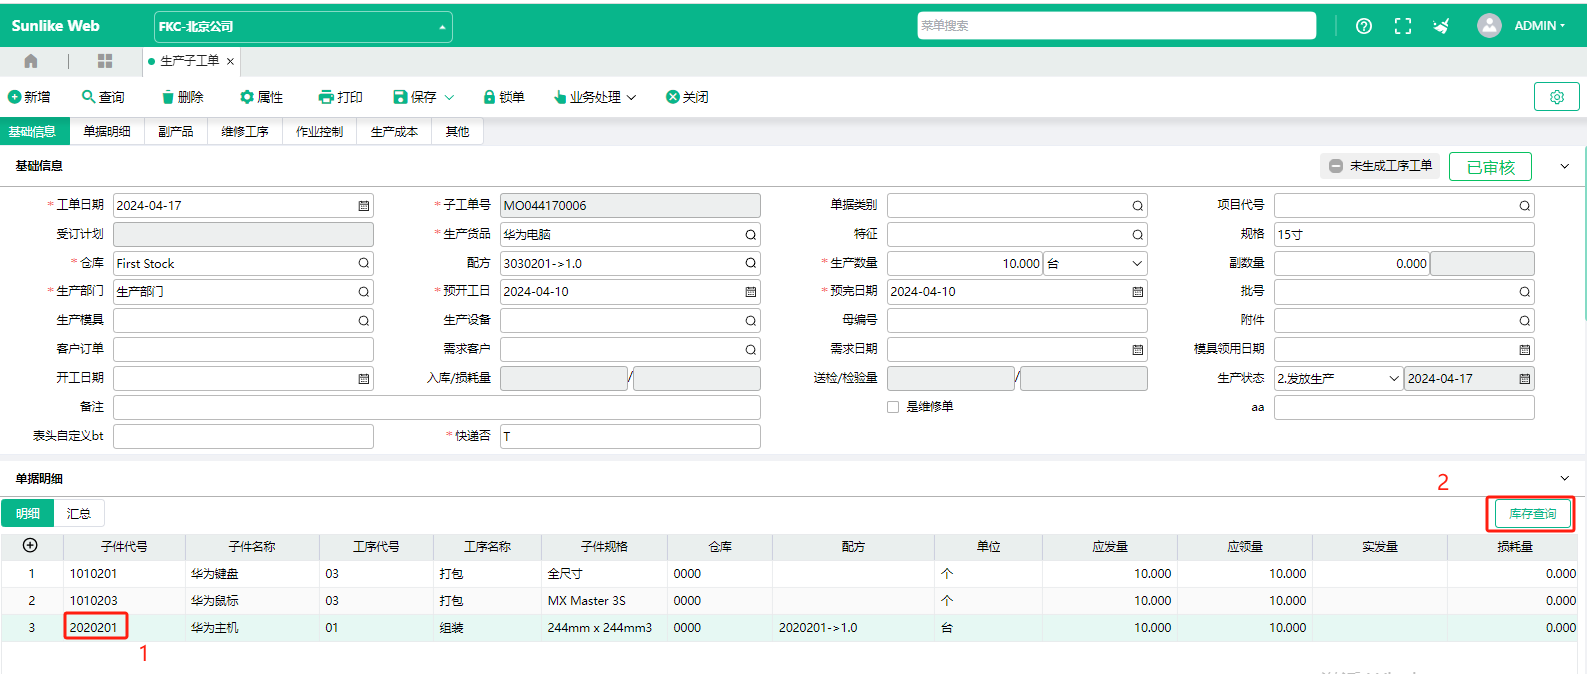Open the 业务处理 dropdown menu

595,97
